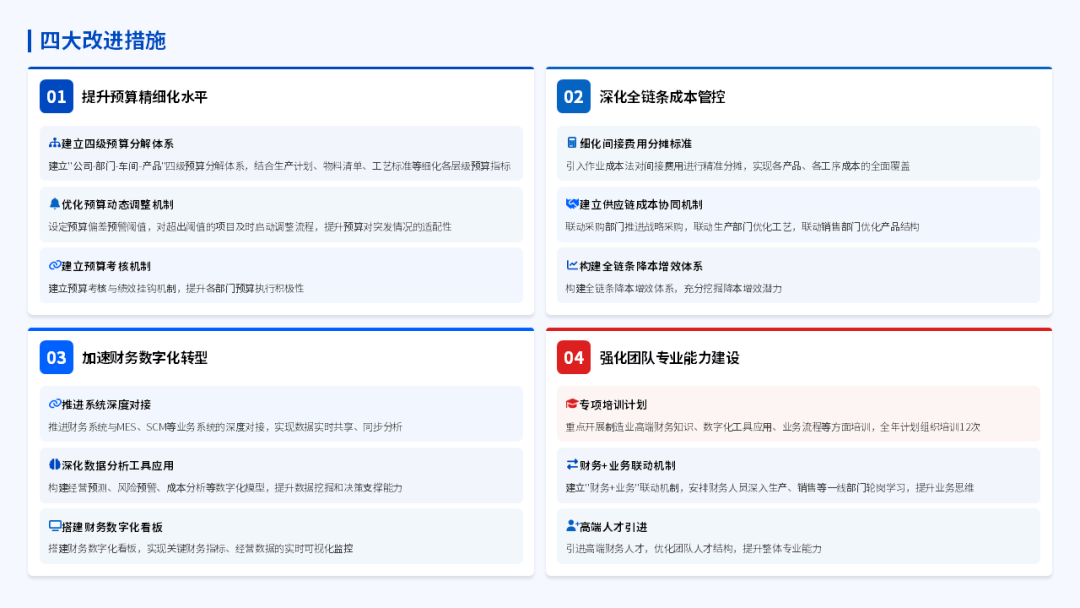Click the add-user icon beside 高端人才引进

pos(572,526)
